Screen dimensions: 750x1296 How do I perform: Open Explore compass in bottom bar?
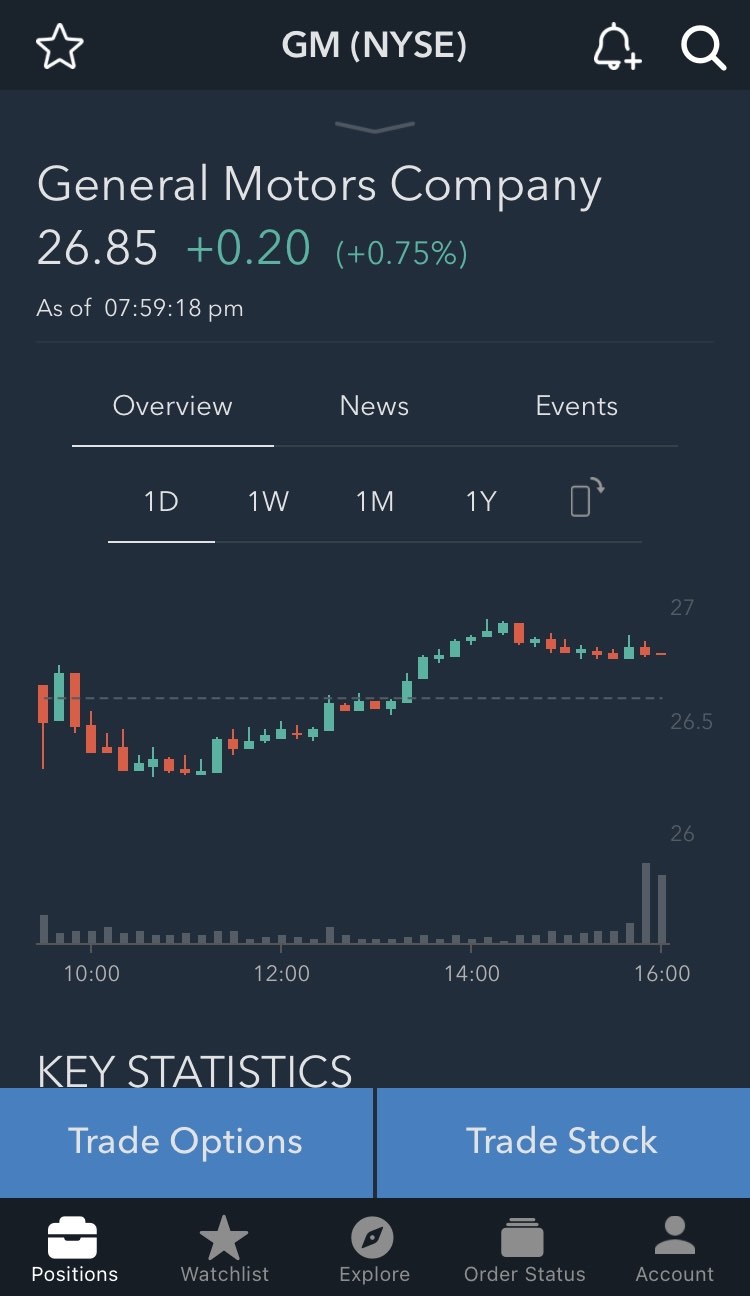[x=374, y=1248]
